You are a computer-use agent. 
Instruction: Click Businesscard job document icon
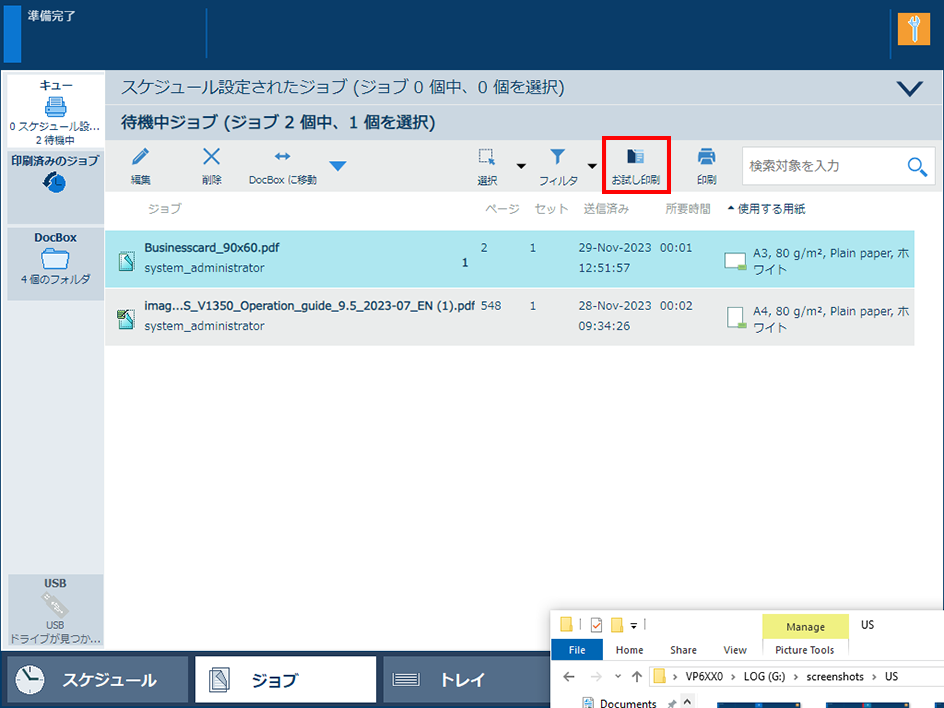tap(126, 261)
